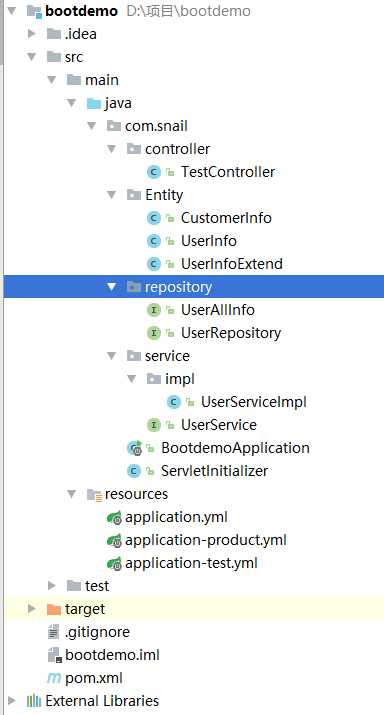The image size is (384, 715).
Task: Click the TestController class icon
Action: click(154, 172)
